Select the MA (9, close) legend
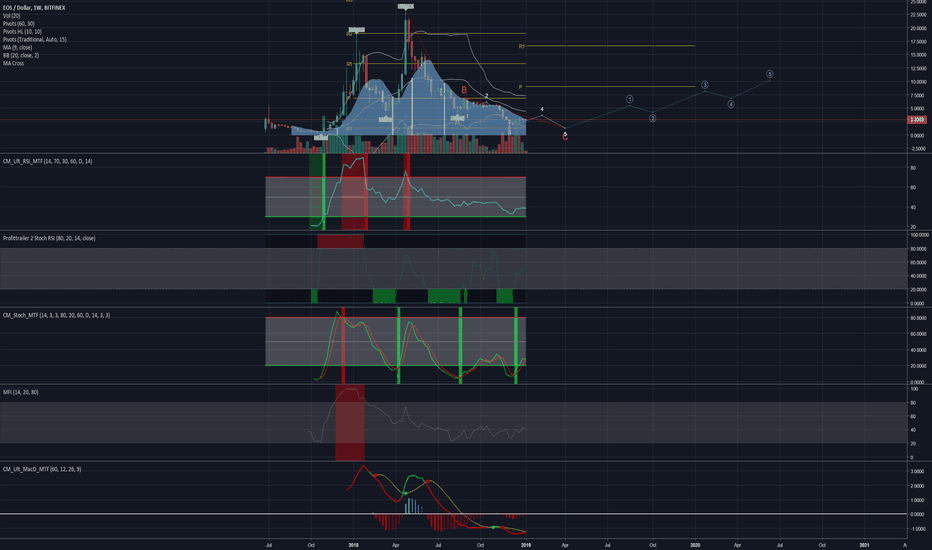 click(x=17, y=47)
